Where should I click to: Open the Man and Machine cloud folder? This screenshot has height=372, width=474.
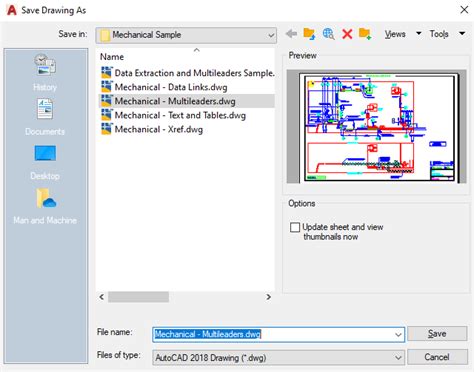tap(45, 206)
